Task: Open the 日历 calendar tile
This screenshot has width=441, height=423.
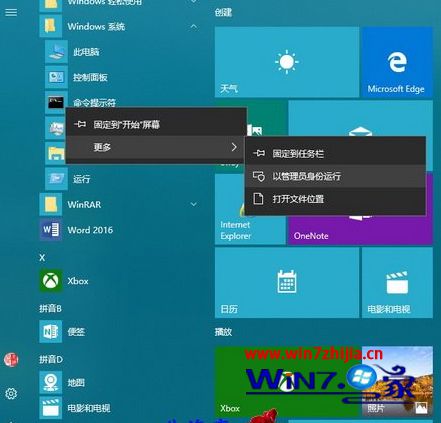Action: (x=287, y=283)
